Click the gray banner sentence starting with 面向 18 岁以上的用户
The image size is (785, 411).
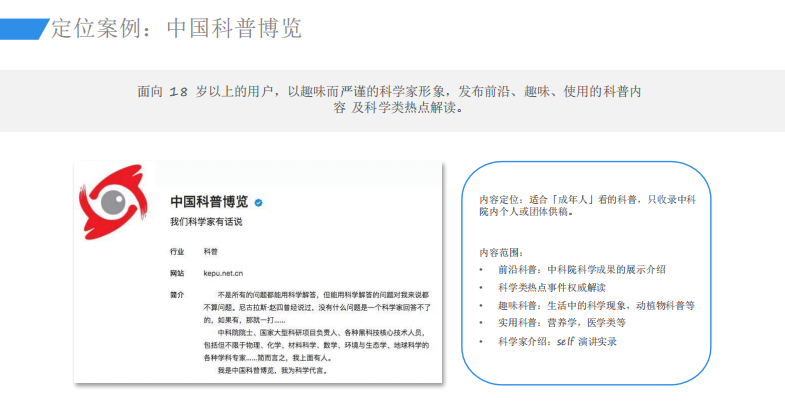389,99
